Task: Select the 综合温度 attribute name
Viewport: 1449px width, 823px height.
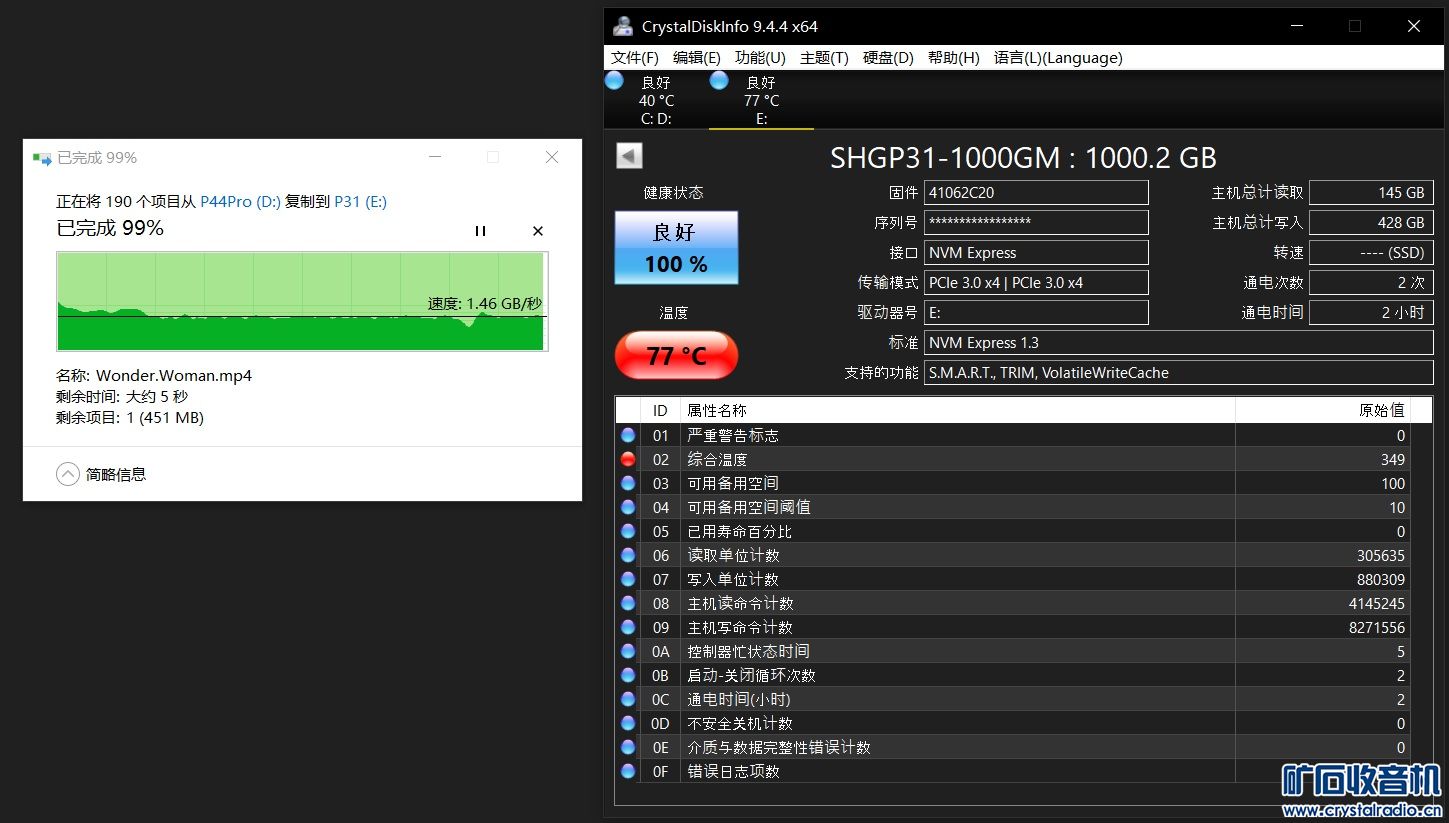Action: 717,459
